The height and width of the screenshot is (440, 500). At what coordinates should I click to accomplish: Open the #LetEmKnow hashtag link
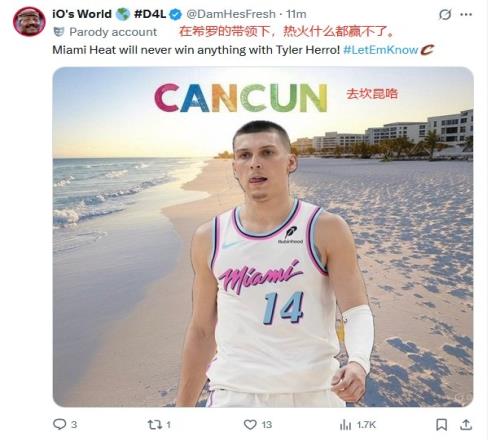click(380, 50)
